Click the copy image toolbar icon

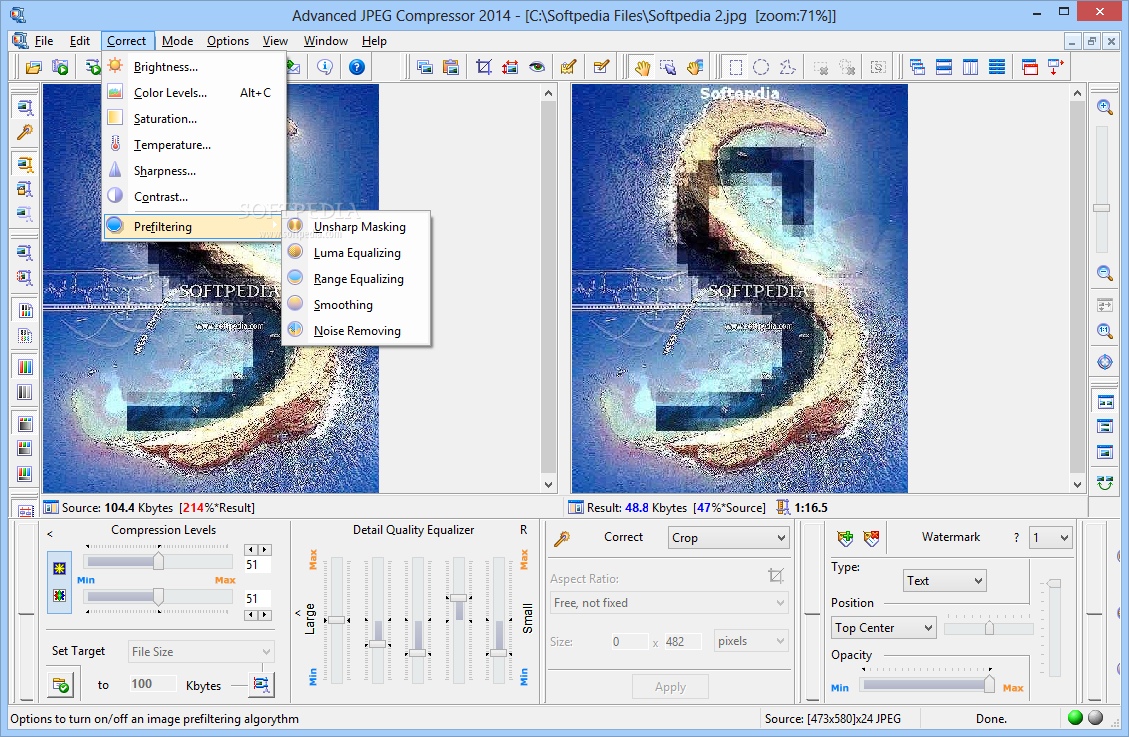(425, 68)
